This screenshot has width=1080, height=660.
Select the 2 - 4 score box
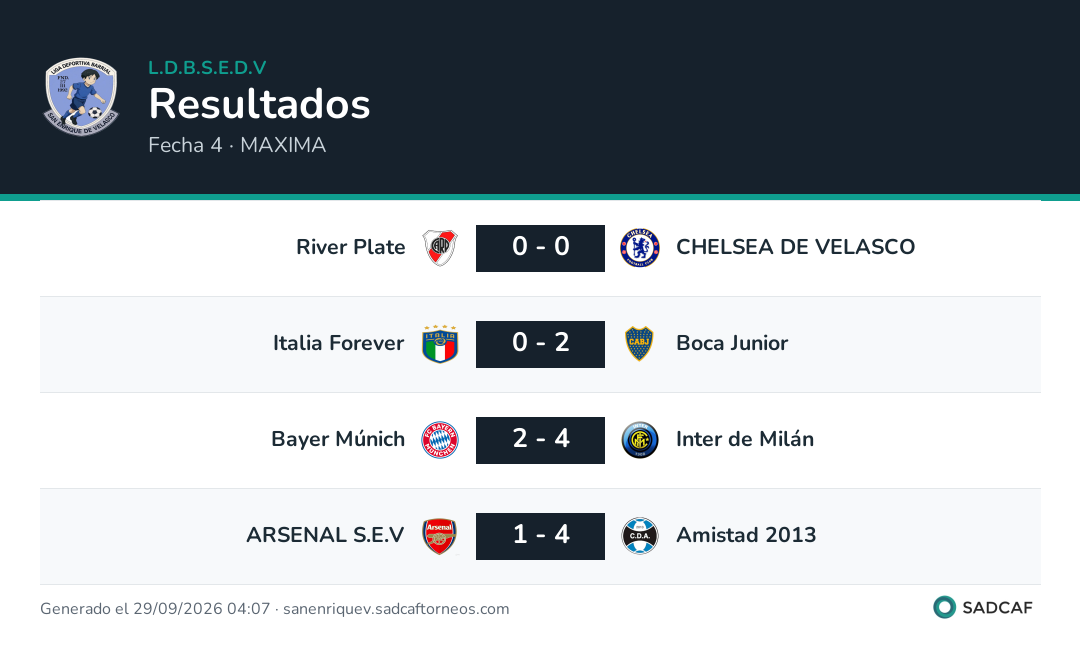point(541,440)
